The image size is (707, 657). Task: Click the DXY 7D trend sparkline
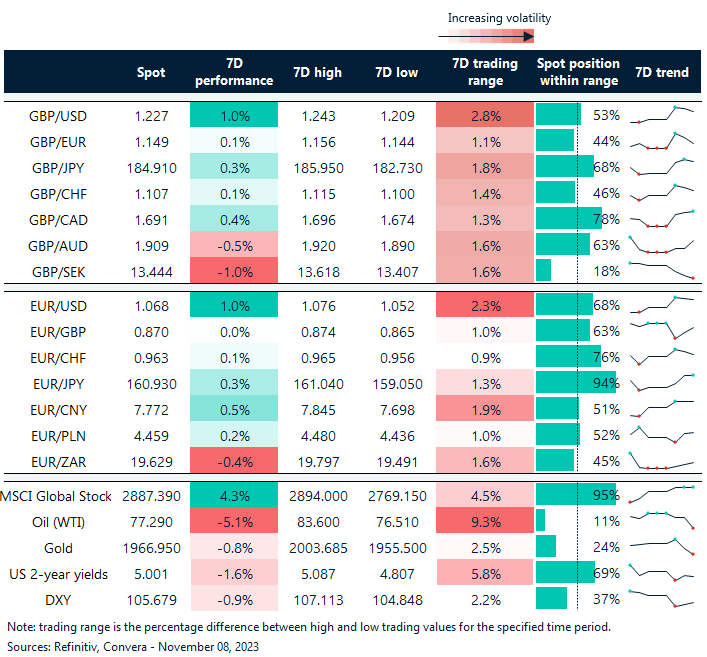pos(661,598)
